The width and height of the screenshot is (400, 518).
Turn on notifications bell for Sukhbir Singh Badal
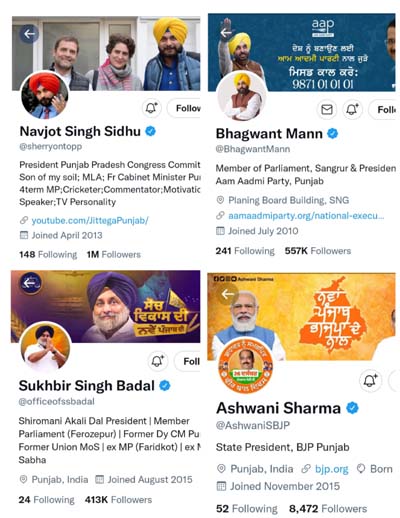[158, 361]
